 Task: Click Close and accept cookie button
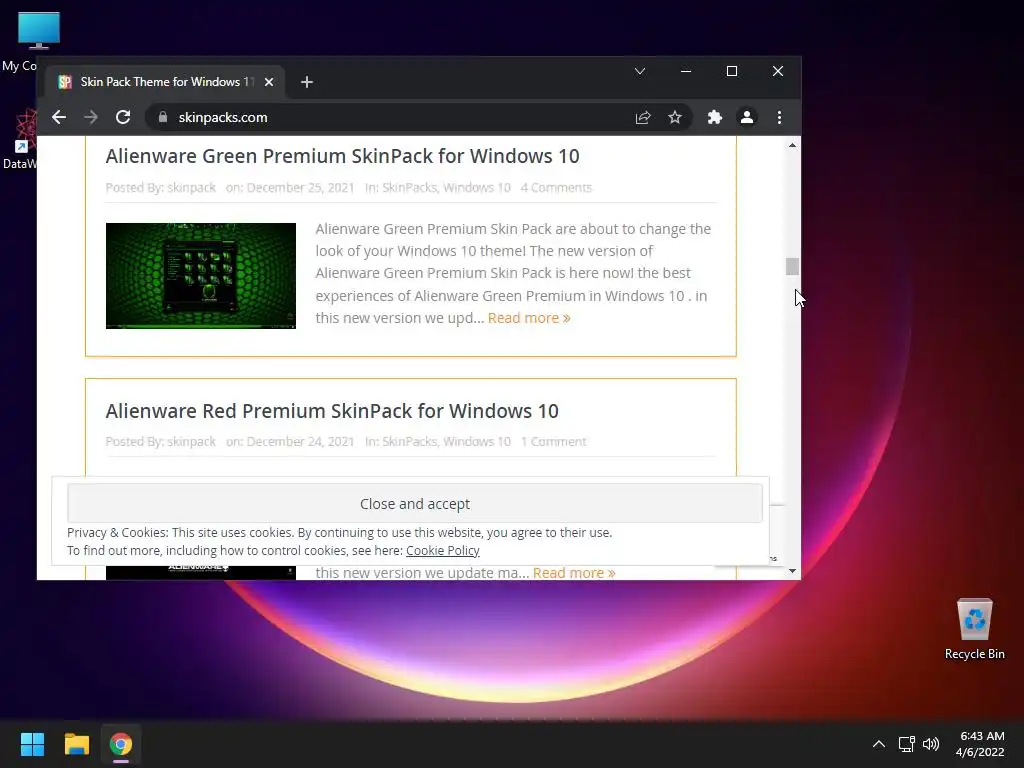tap(415, 504)
